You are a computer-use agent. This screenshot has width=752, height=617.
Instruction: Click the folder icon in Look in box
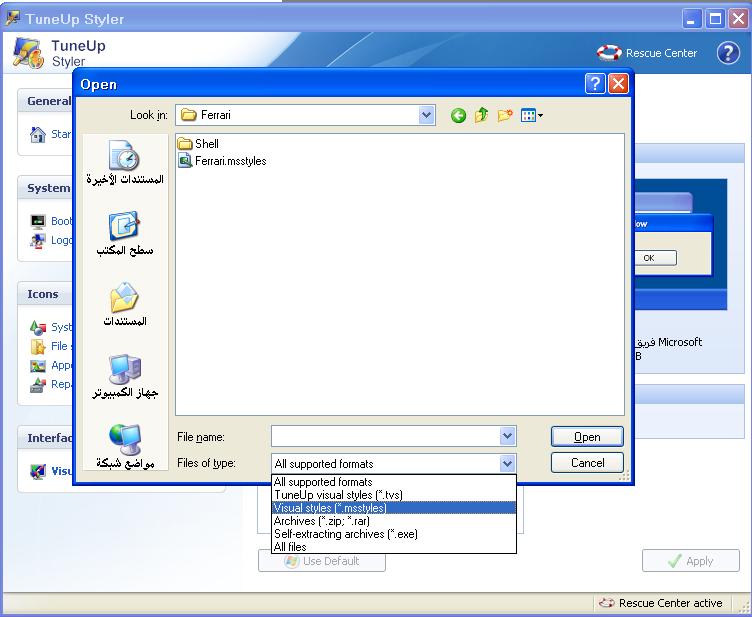click(x=188, y=115)
